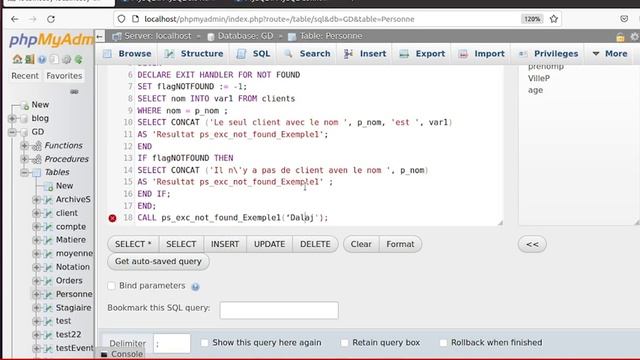Open the More dropdown menu
Viewport: 640px width, 360px height.
tap(610, 54)
